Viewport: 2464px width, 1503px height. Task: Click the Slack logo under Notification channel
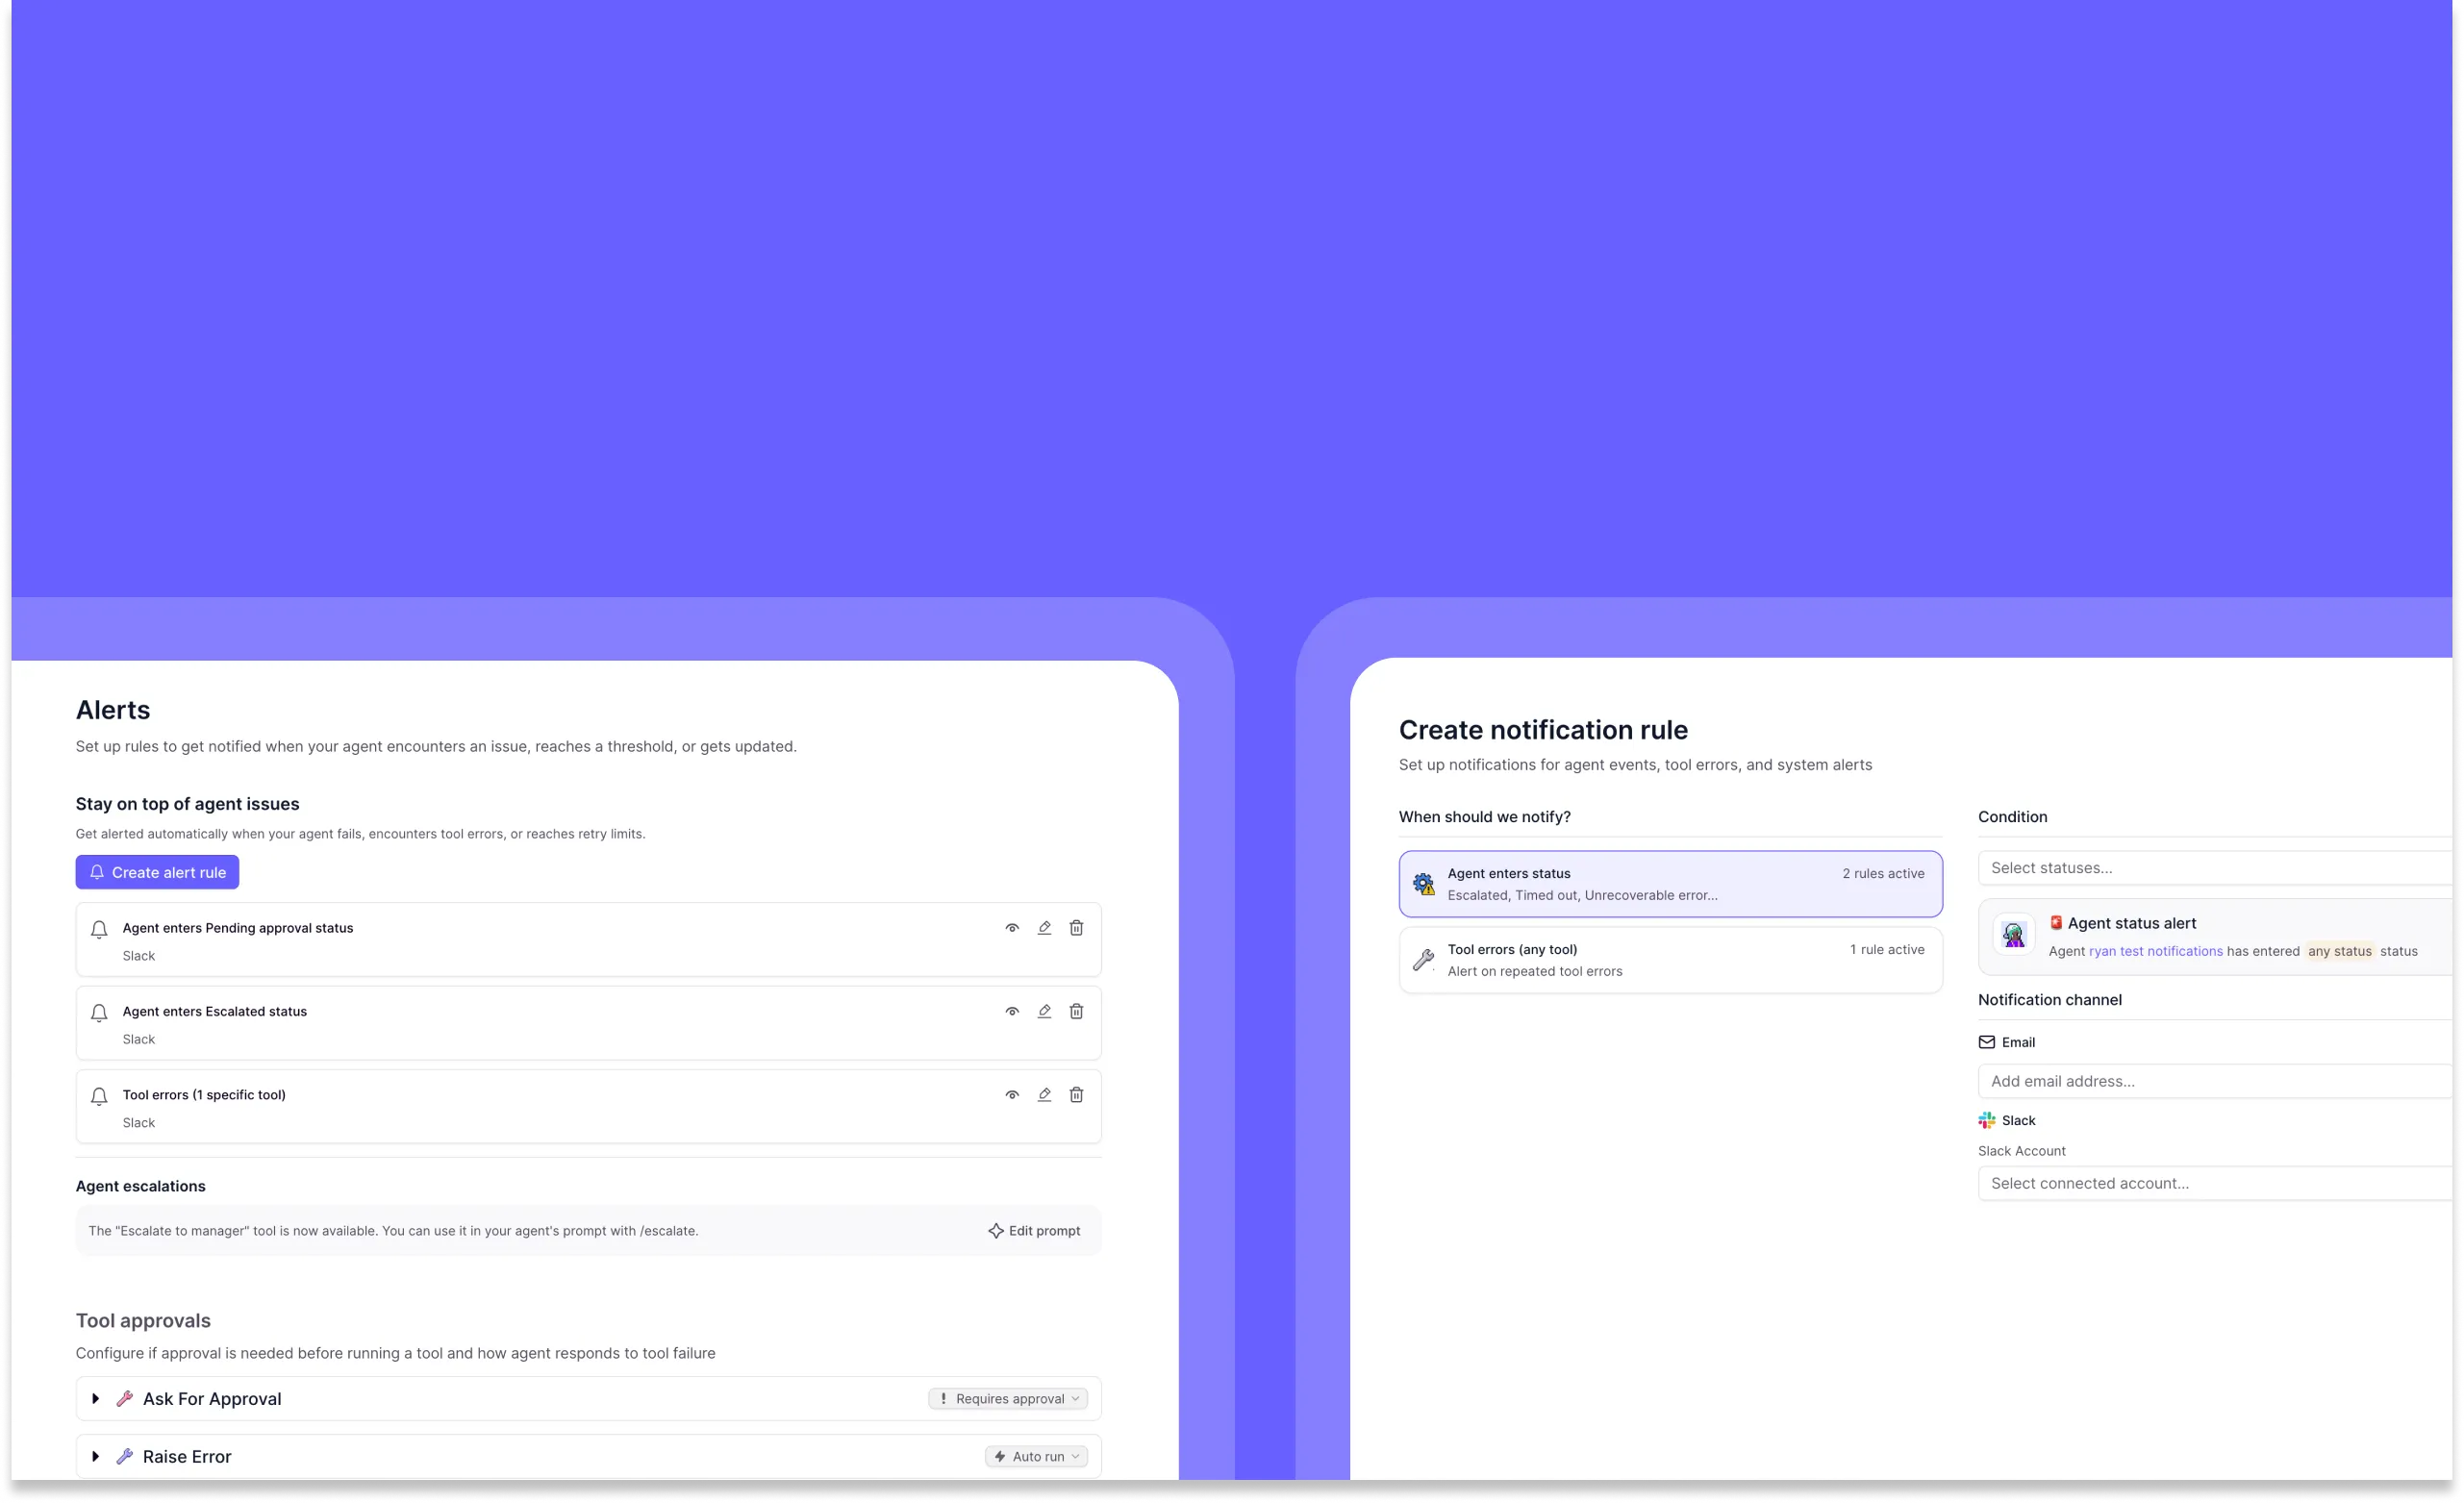coord(1986,1120)
